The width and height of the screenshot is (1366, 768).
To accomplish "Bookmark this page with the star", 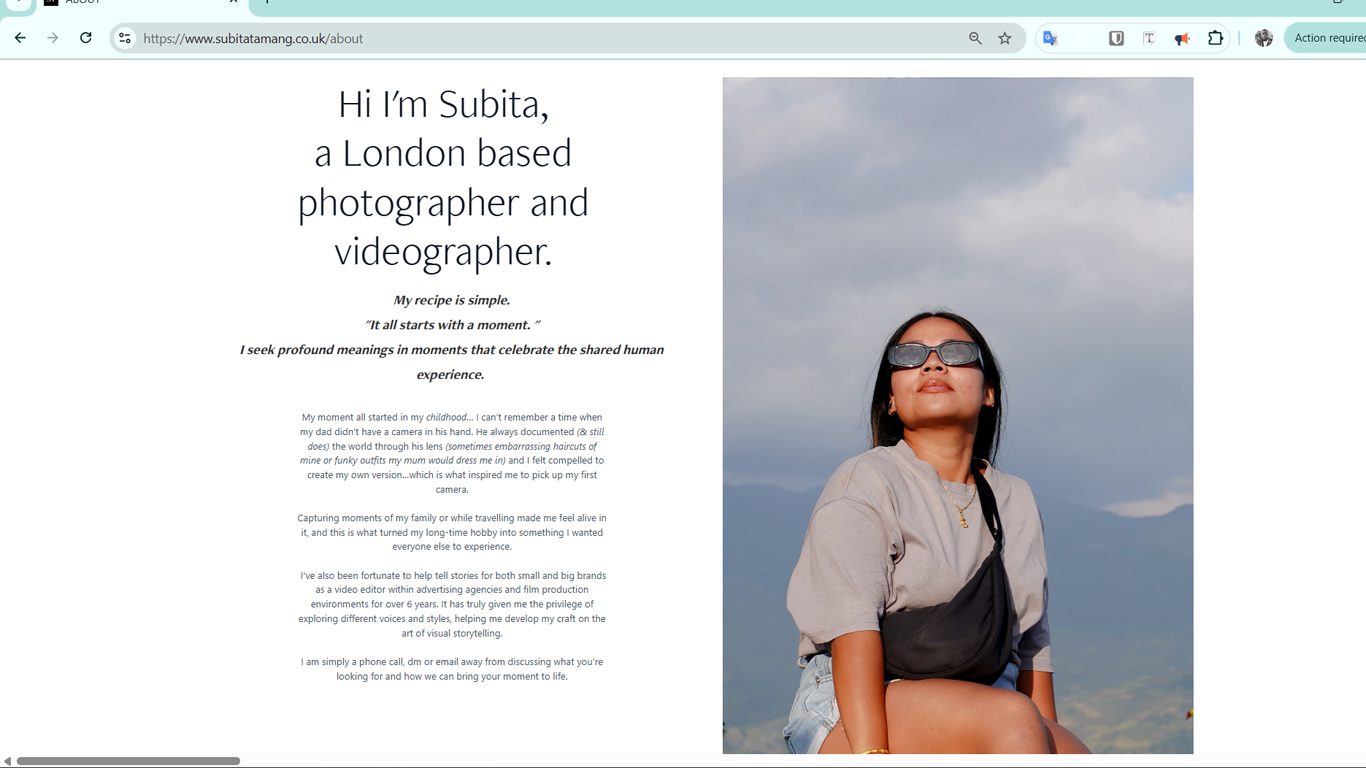I will tap(1005, 38).
